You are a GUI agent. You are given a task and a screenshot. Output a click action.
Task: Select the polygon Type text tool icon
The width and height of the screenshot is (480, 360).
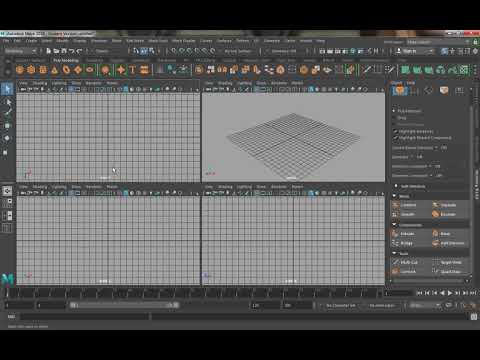133,70
